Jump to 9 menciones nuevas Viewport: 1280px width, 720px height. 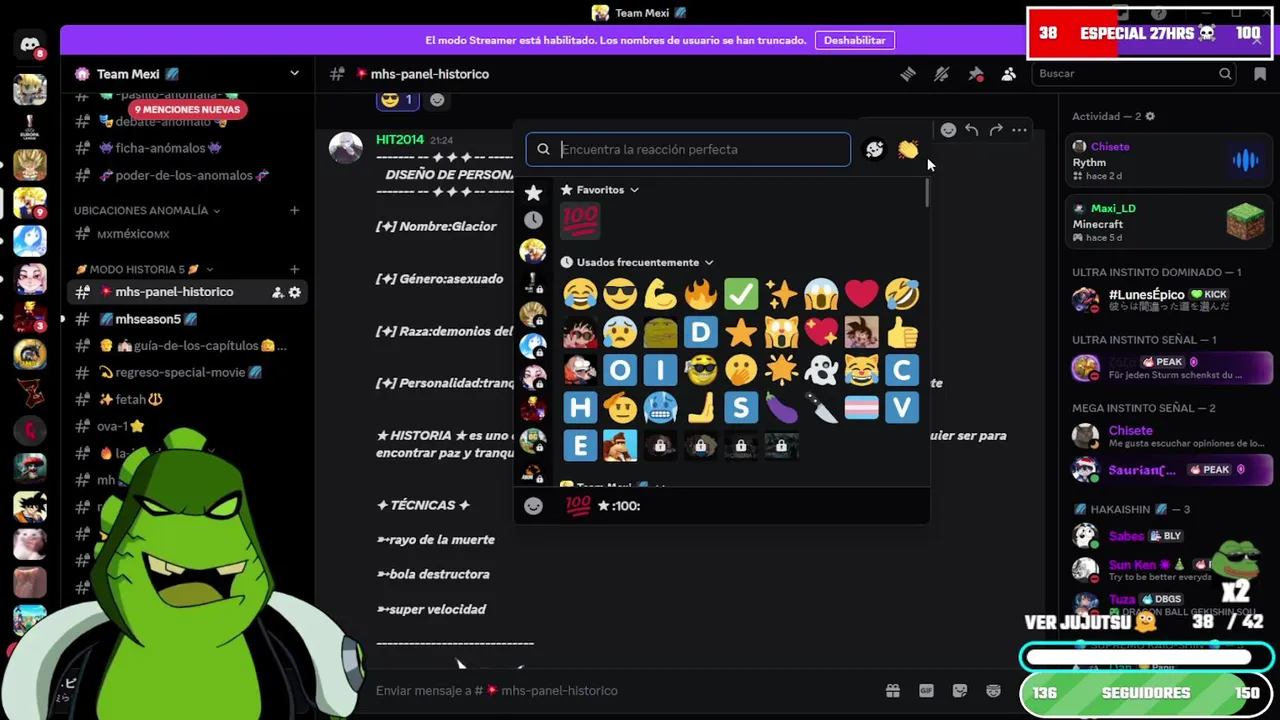pyautogui.click(x=188, y=109)
